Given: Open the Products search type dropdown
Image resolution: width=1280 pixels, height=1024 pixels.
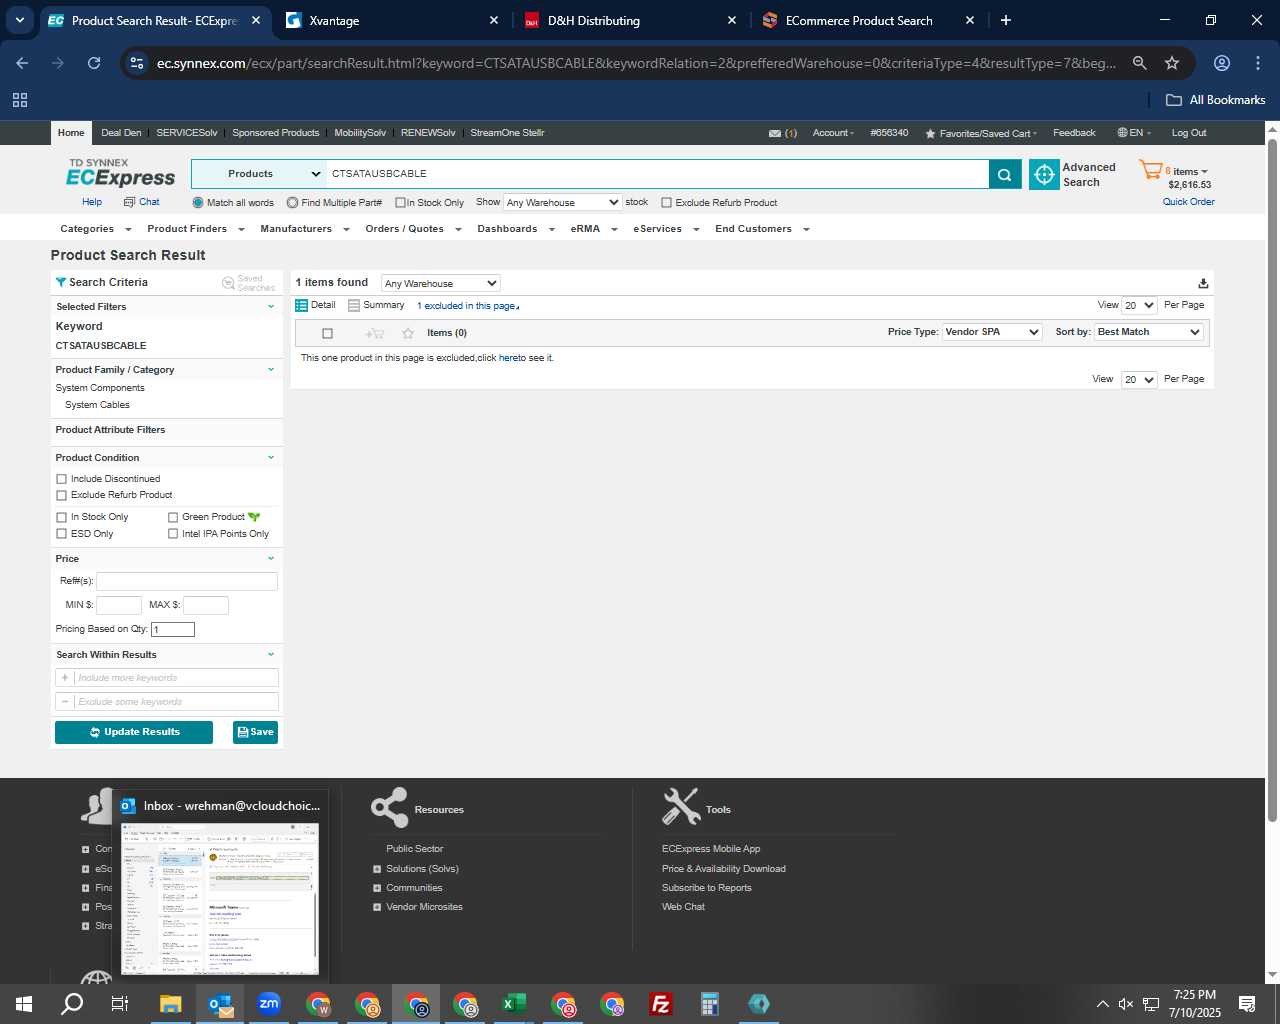Looking at the screenshot, I should (x=258, y=174).
